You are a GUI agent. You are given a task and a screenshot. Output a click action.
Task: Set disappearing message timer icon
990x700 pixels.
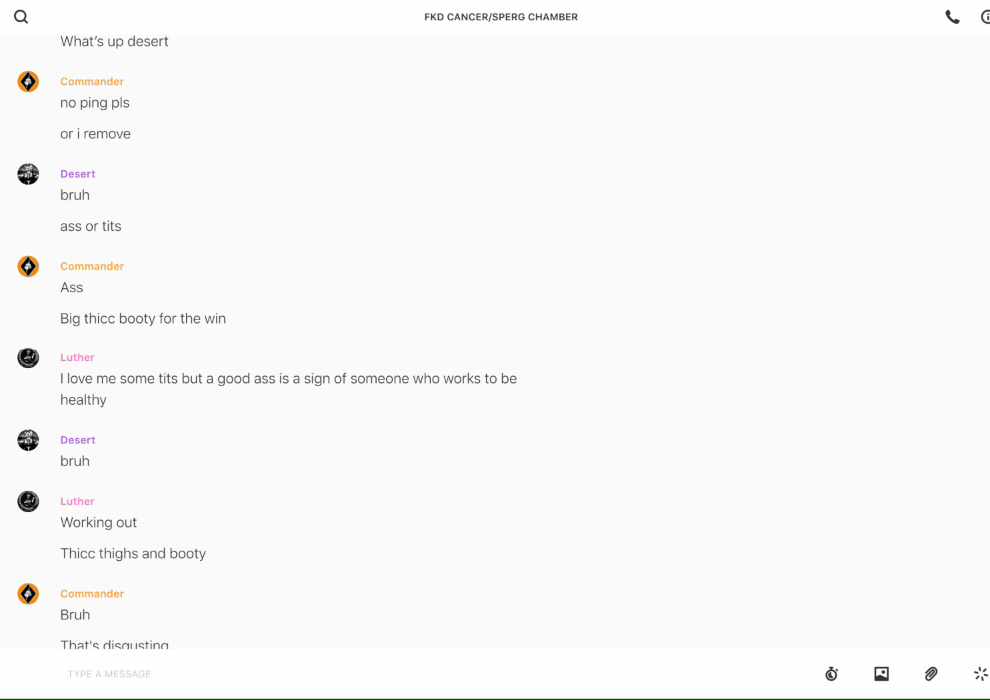click(832, 674)
